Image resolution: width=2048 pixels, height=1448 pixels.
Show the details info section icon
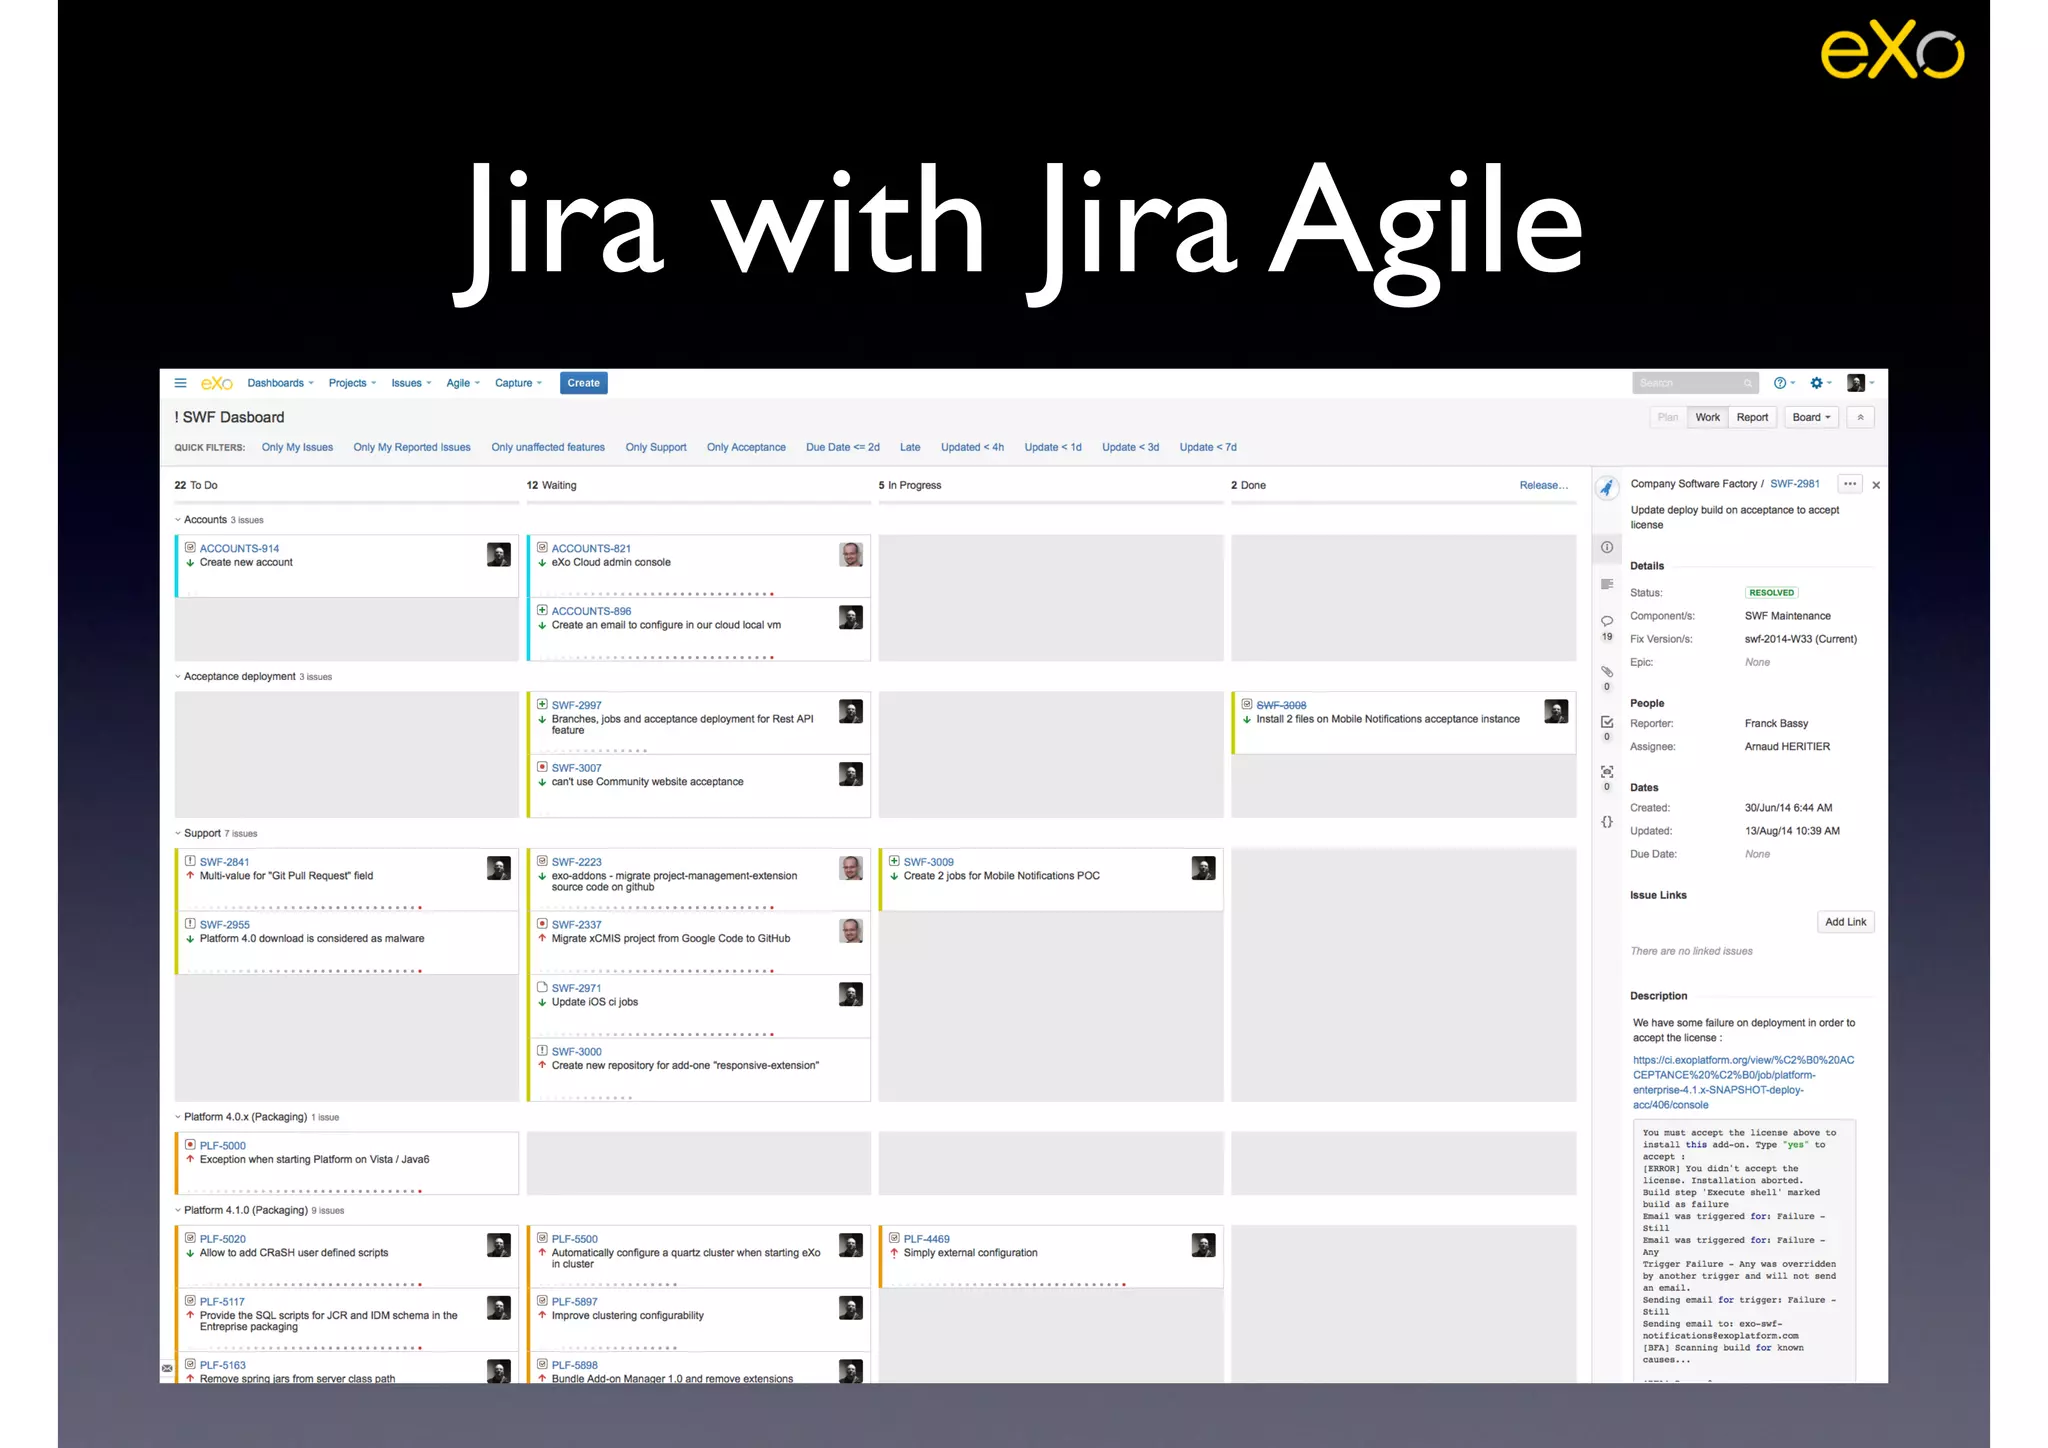point(1607,547)
